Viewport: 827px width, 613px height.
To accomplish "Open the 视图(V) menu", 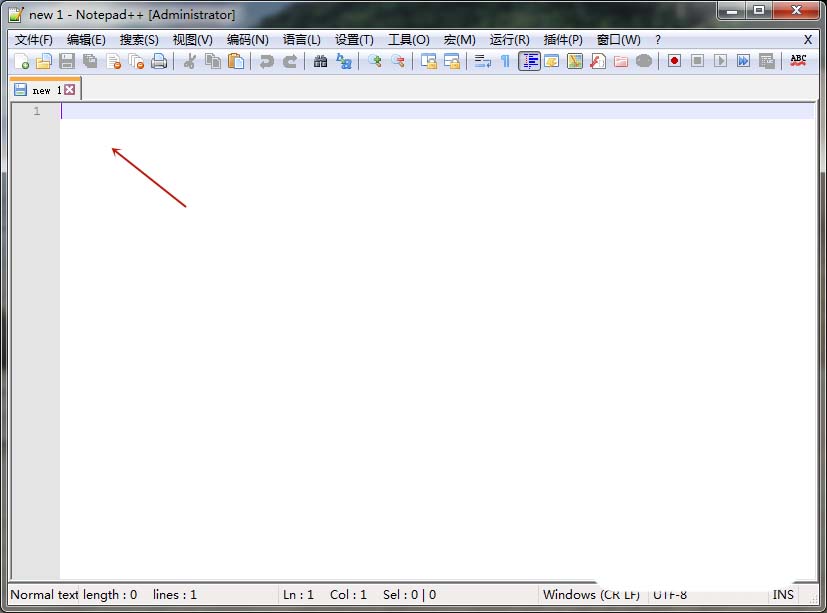I will (x=193, y=40).
